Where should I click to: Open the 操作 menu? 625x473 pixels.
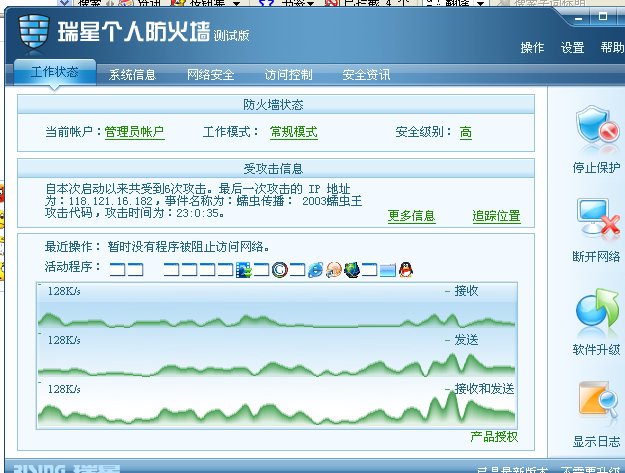(x=532, y=48)
